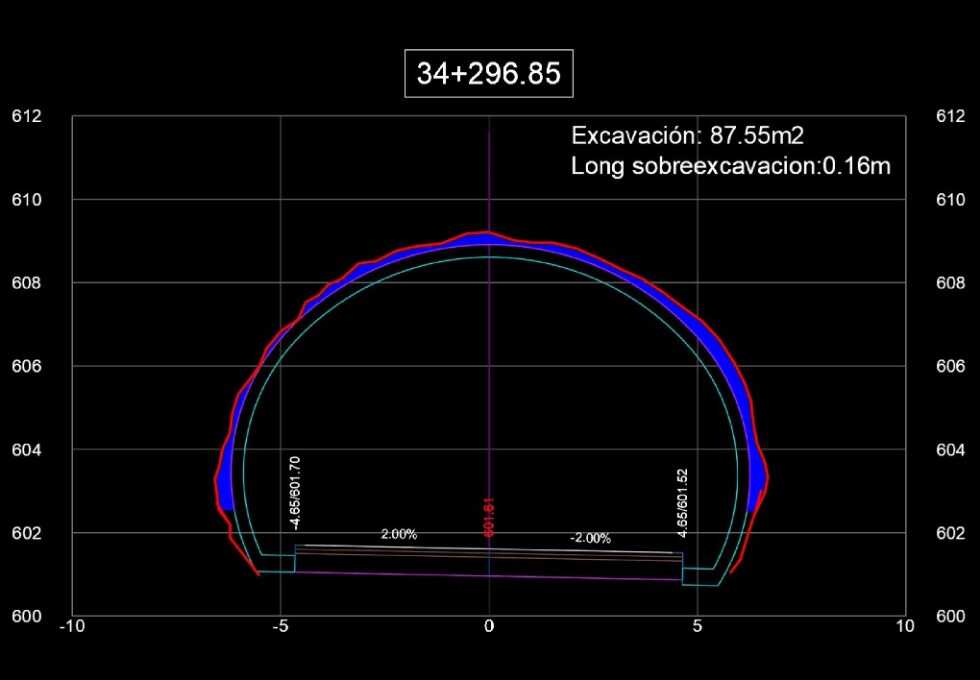Click the magenta vertical tunnel centerline
This screenshot has height=680, width=980.
pos(489,400)
